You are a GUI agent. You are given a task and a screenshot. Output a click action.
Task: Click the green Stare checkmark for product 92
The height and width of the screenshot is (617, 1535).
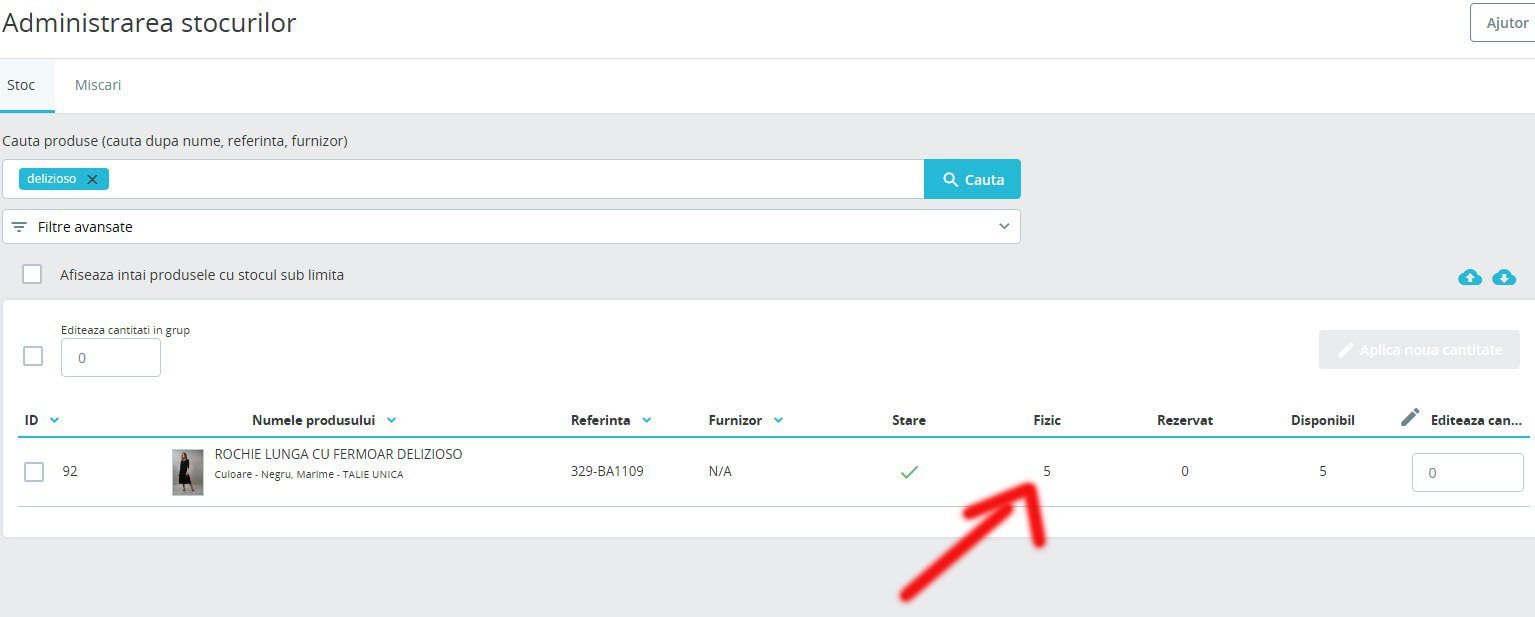[909, 472]
